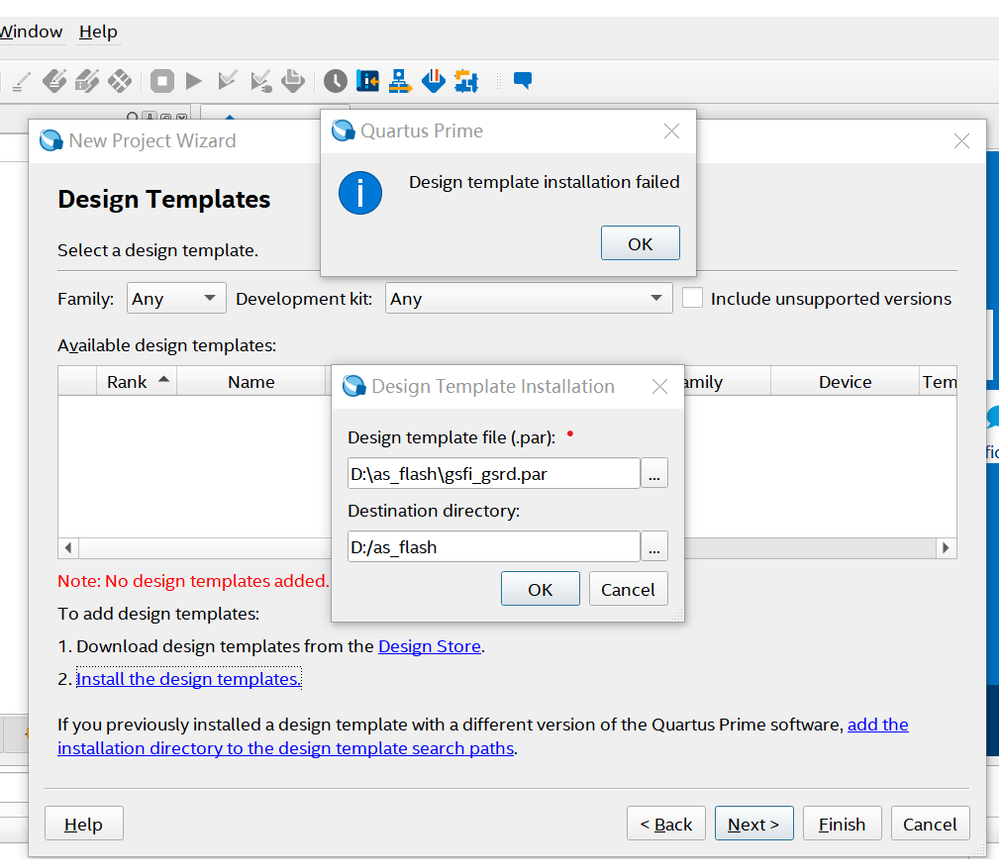Click the templates list horizontal scrollbar right arrow
This screenshot has height=859, width=999.
[x=946, y=548]
